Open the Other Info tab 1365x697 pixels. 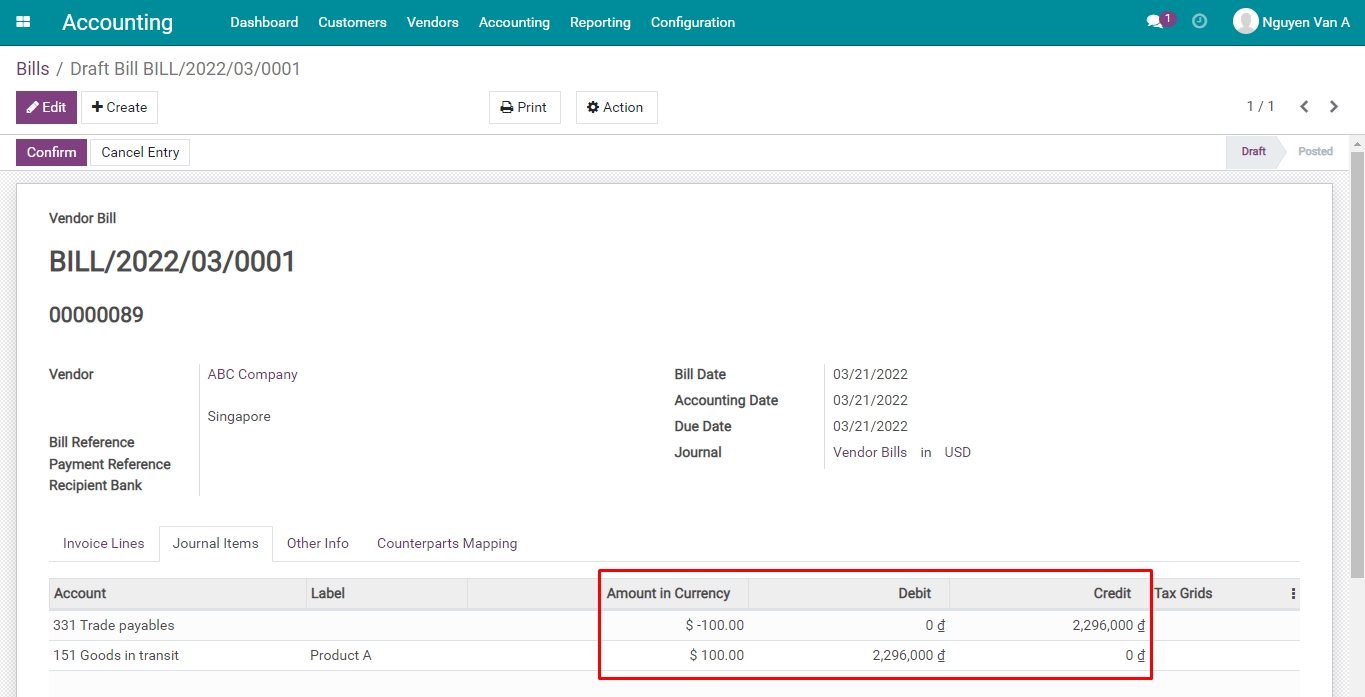pos(317,543)
